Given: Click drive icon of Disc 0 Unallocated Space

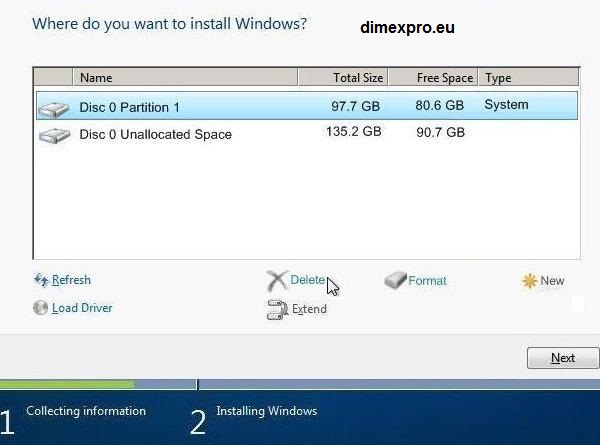Looking at the screenshot, I should click(55, 135).
